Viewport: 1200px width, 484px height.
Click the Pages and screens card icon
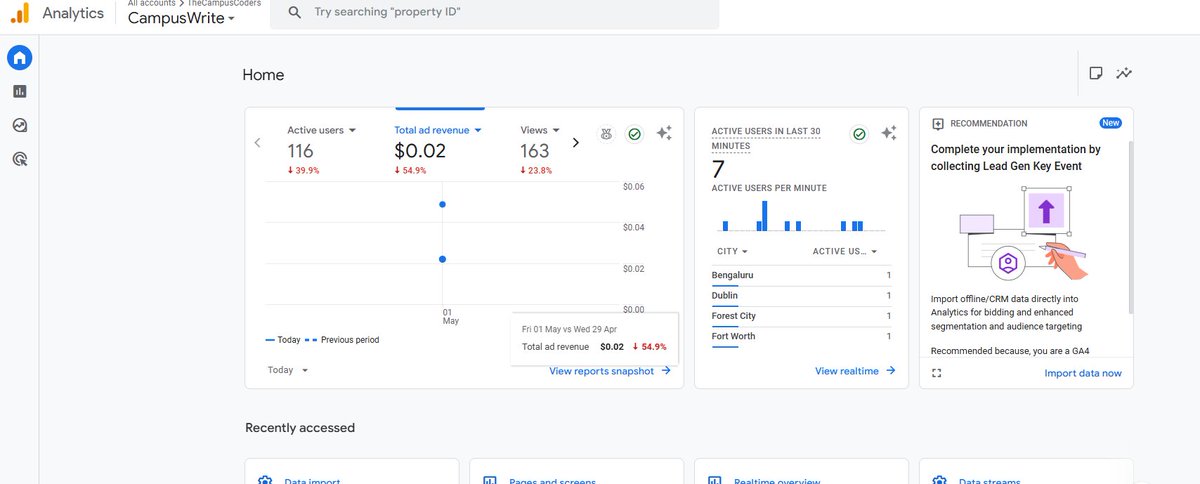click(x=490, y=481)
